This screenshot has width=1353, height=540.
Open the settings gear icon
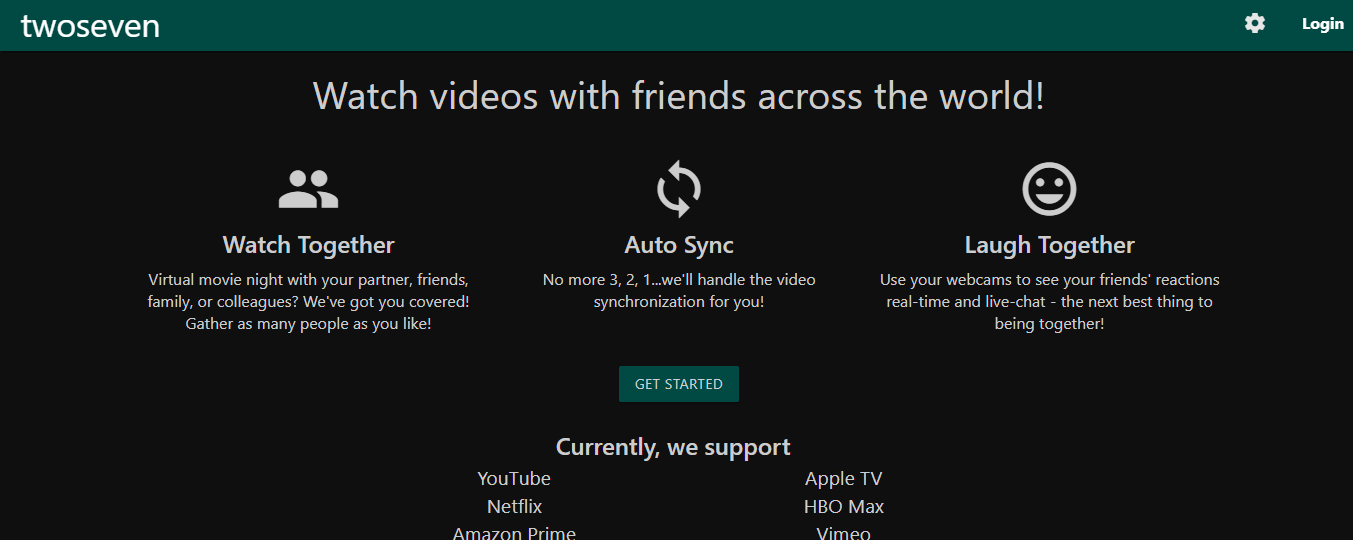[1255, 23]
